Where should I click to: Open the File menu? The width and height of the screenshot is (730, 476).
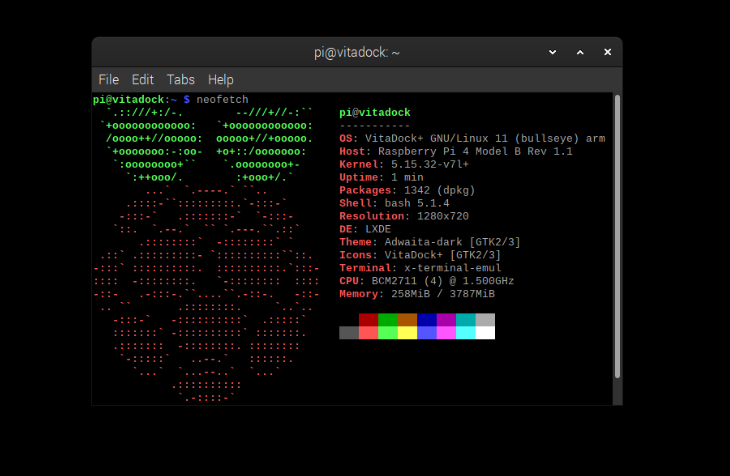click(x=108, y=80)
